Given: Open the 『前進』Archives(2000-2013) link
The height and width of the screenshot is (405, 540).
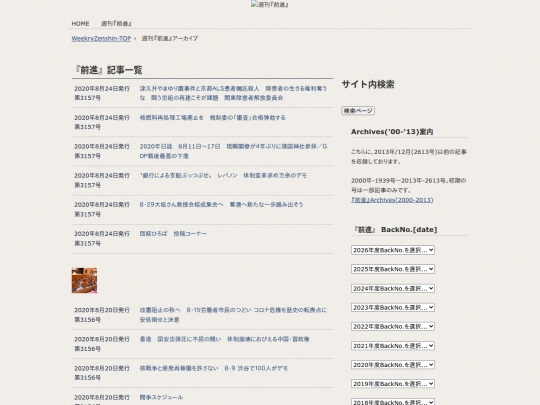Looking at the screenshot, I should point(392,200).
